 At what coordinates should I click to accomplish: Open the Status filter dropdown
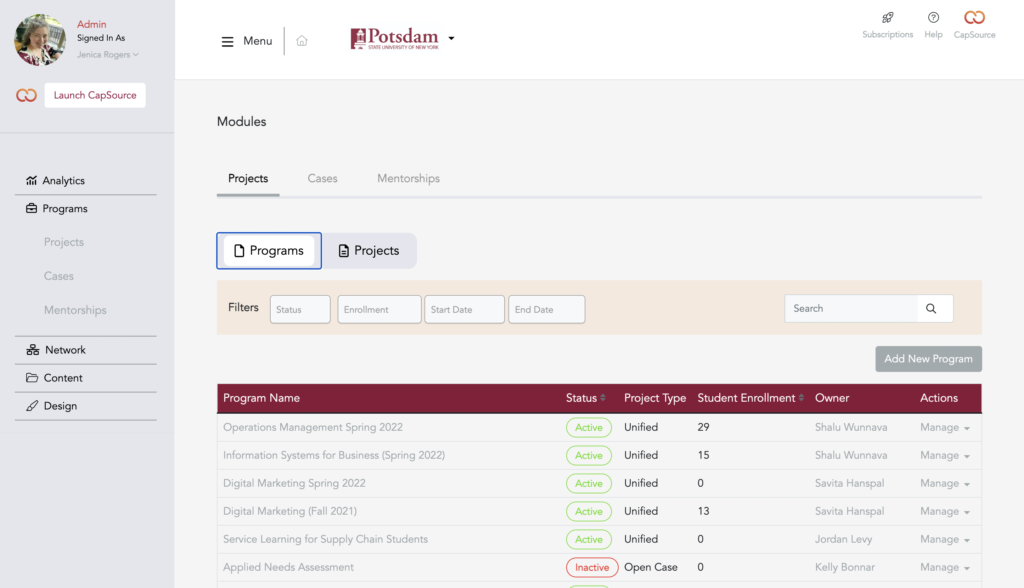click(x=300, y=310)
